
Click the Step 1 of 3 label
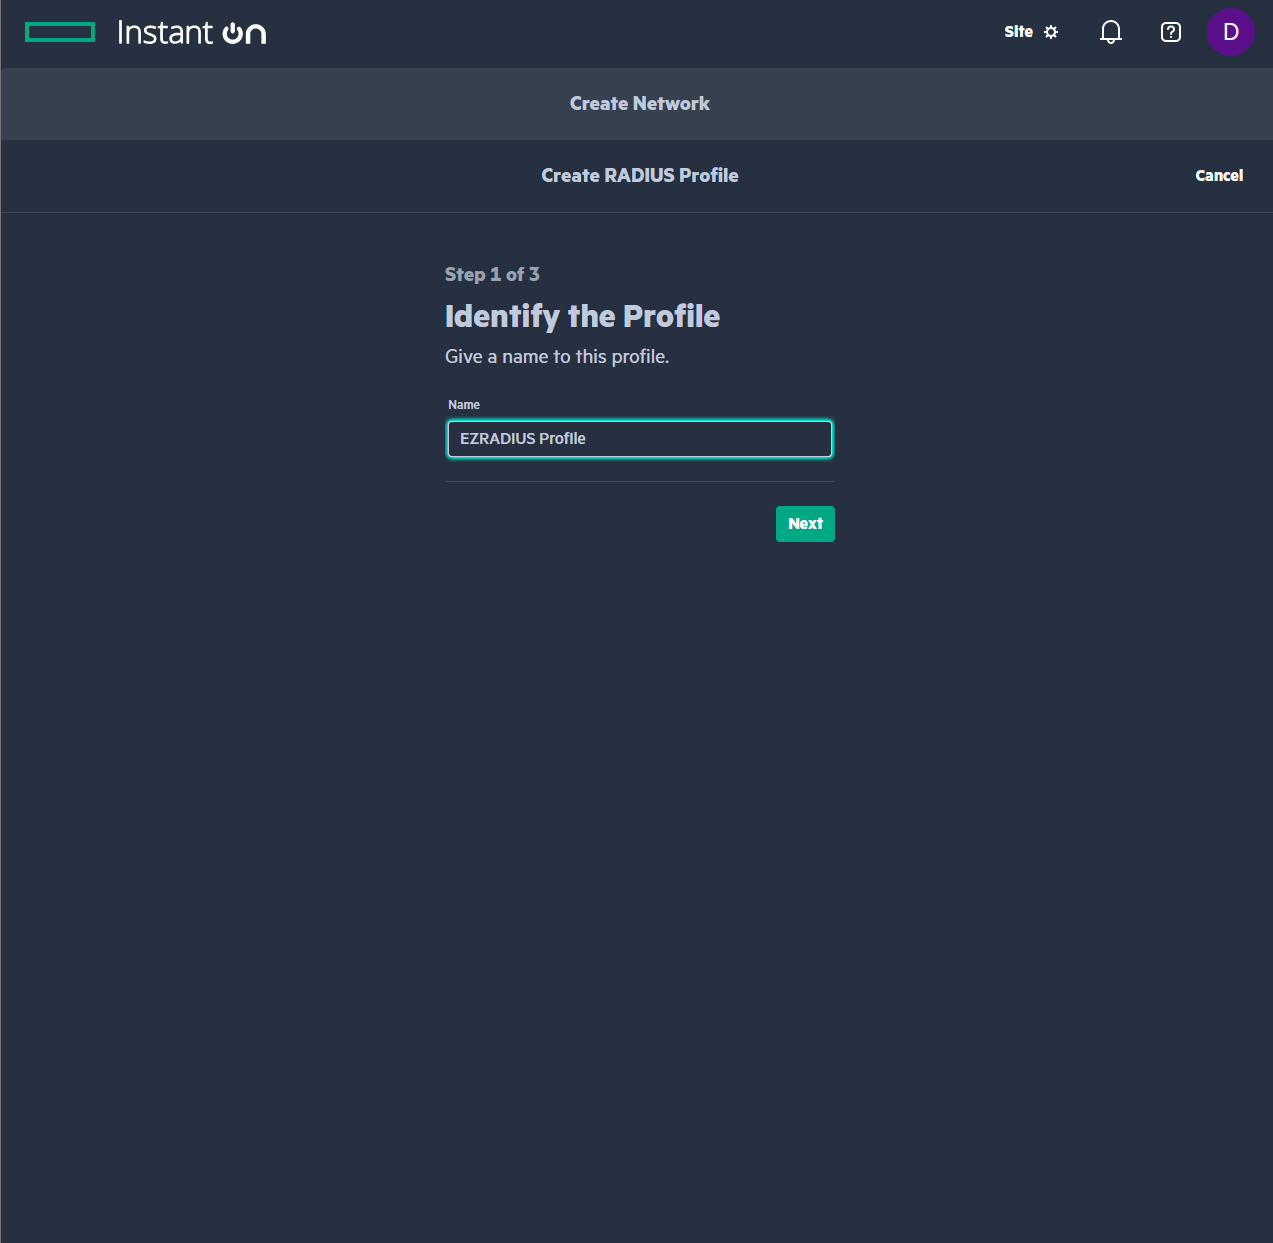(x=492, y=274)
